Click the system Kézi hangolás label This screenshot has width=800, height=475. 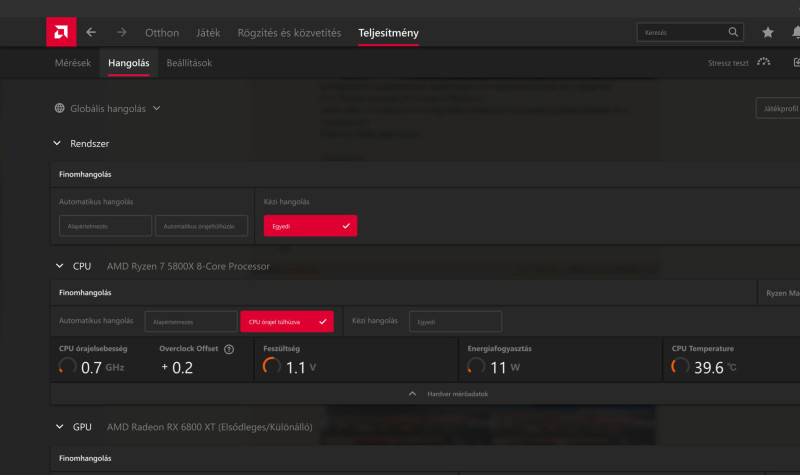click(x=287, y=202)
